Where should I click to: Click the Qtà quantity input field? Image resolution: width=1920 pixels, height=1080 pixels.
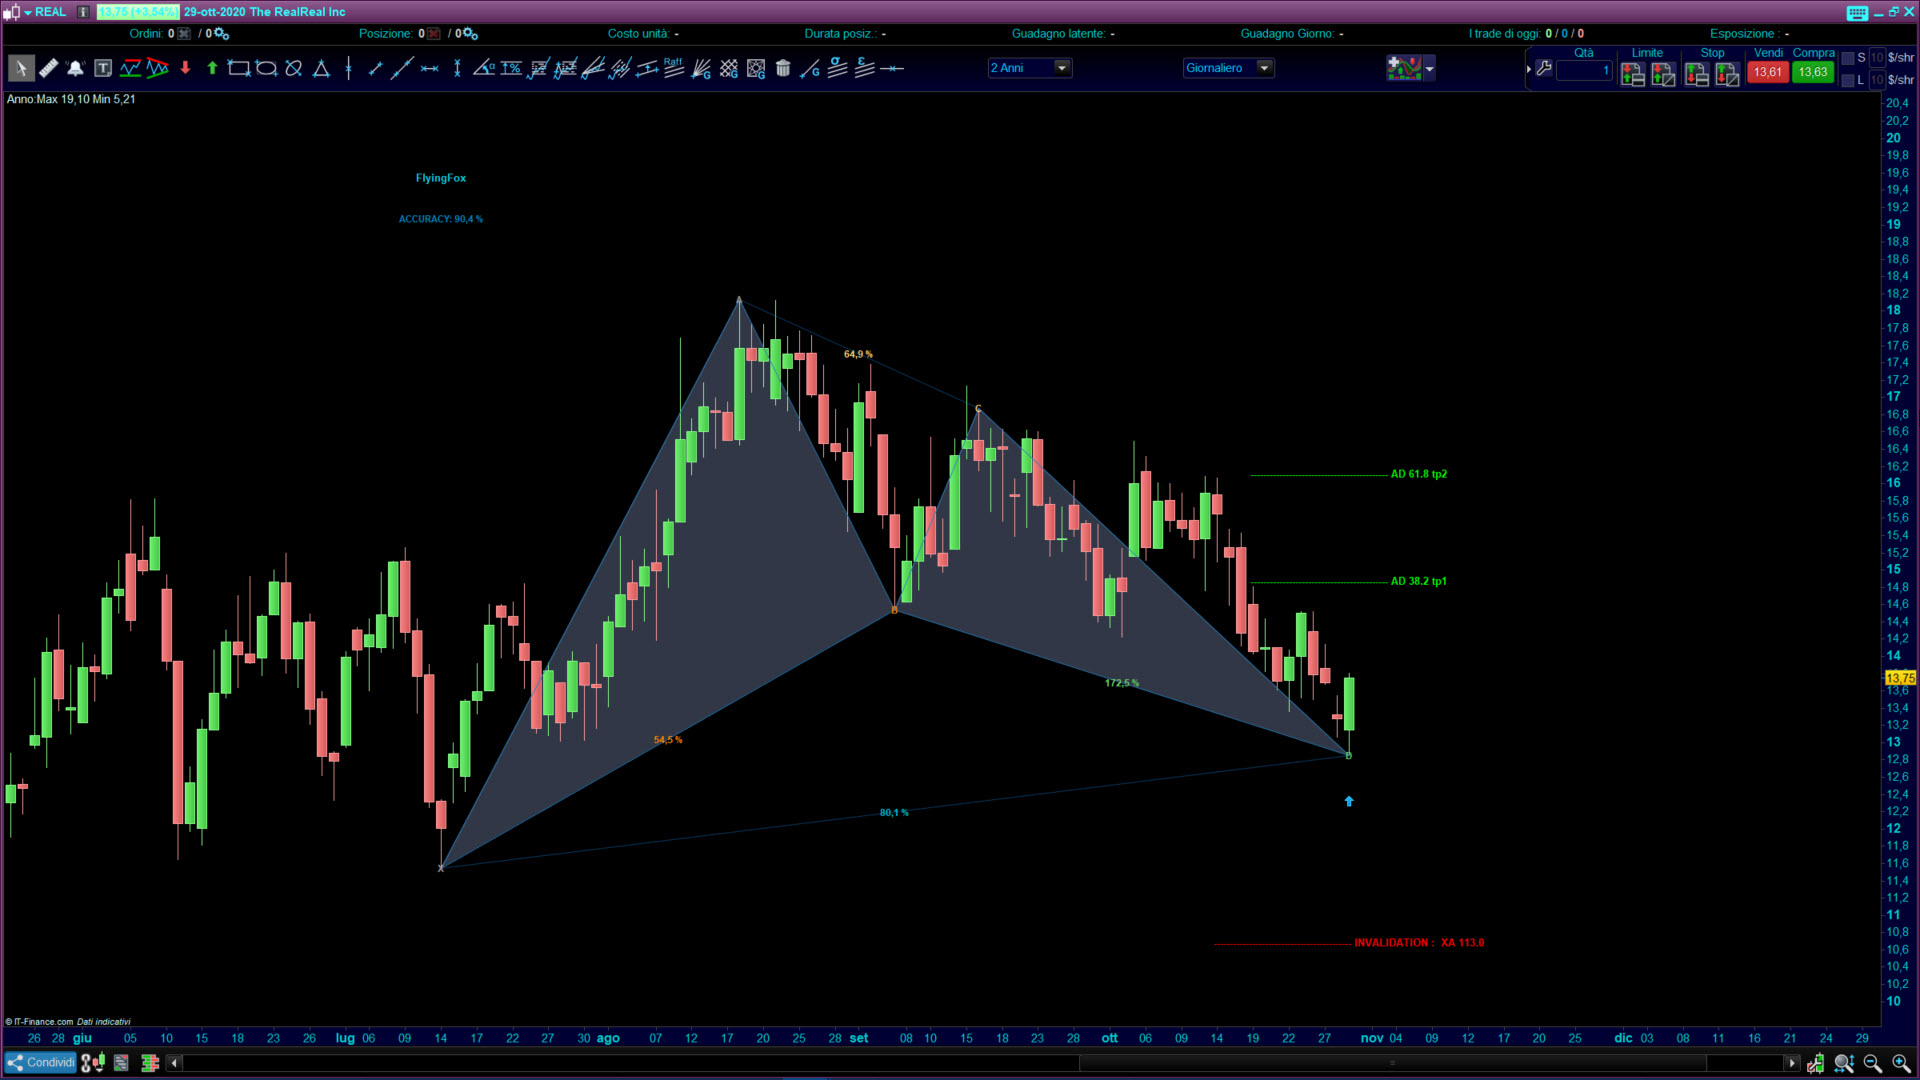[1584, 71]
